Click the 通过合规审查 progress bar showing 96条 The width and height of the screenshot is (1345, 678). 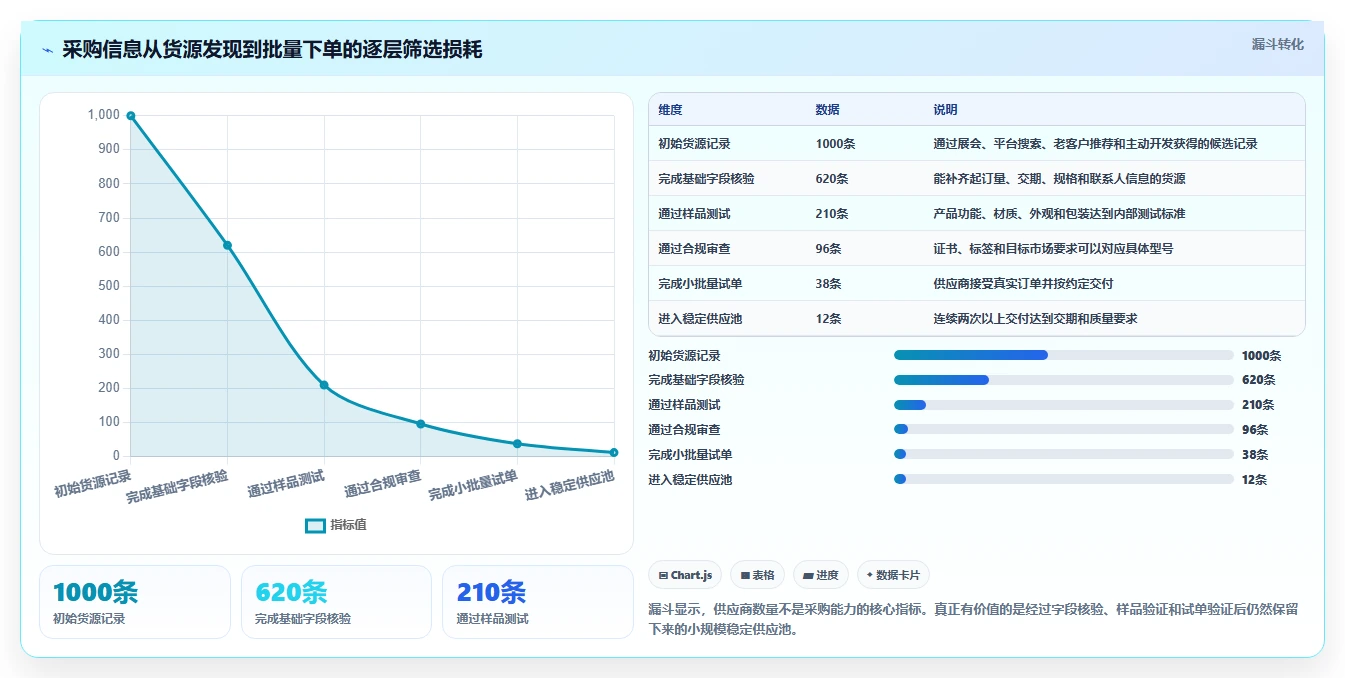[1064, 430]
